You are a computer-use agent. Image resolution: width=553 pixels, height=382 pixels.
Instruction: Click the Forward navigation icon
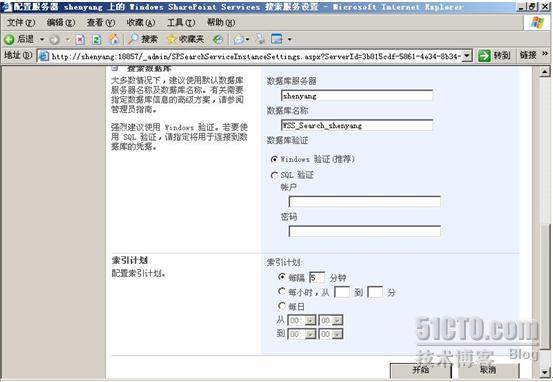click(x=54, y=40)
